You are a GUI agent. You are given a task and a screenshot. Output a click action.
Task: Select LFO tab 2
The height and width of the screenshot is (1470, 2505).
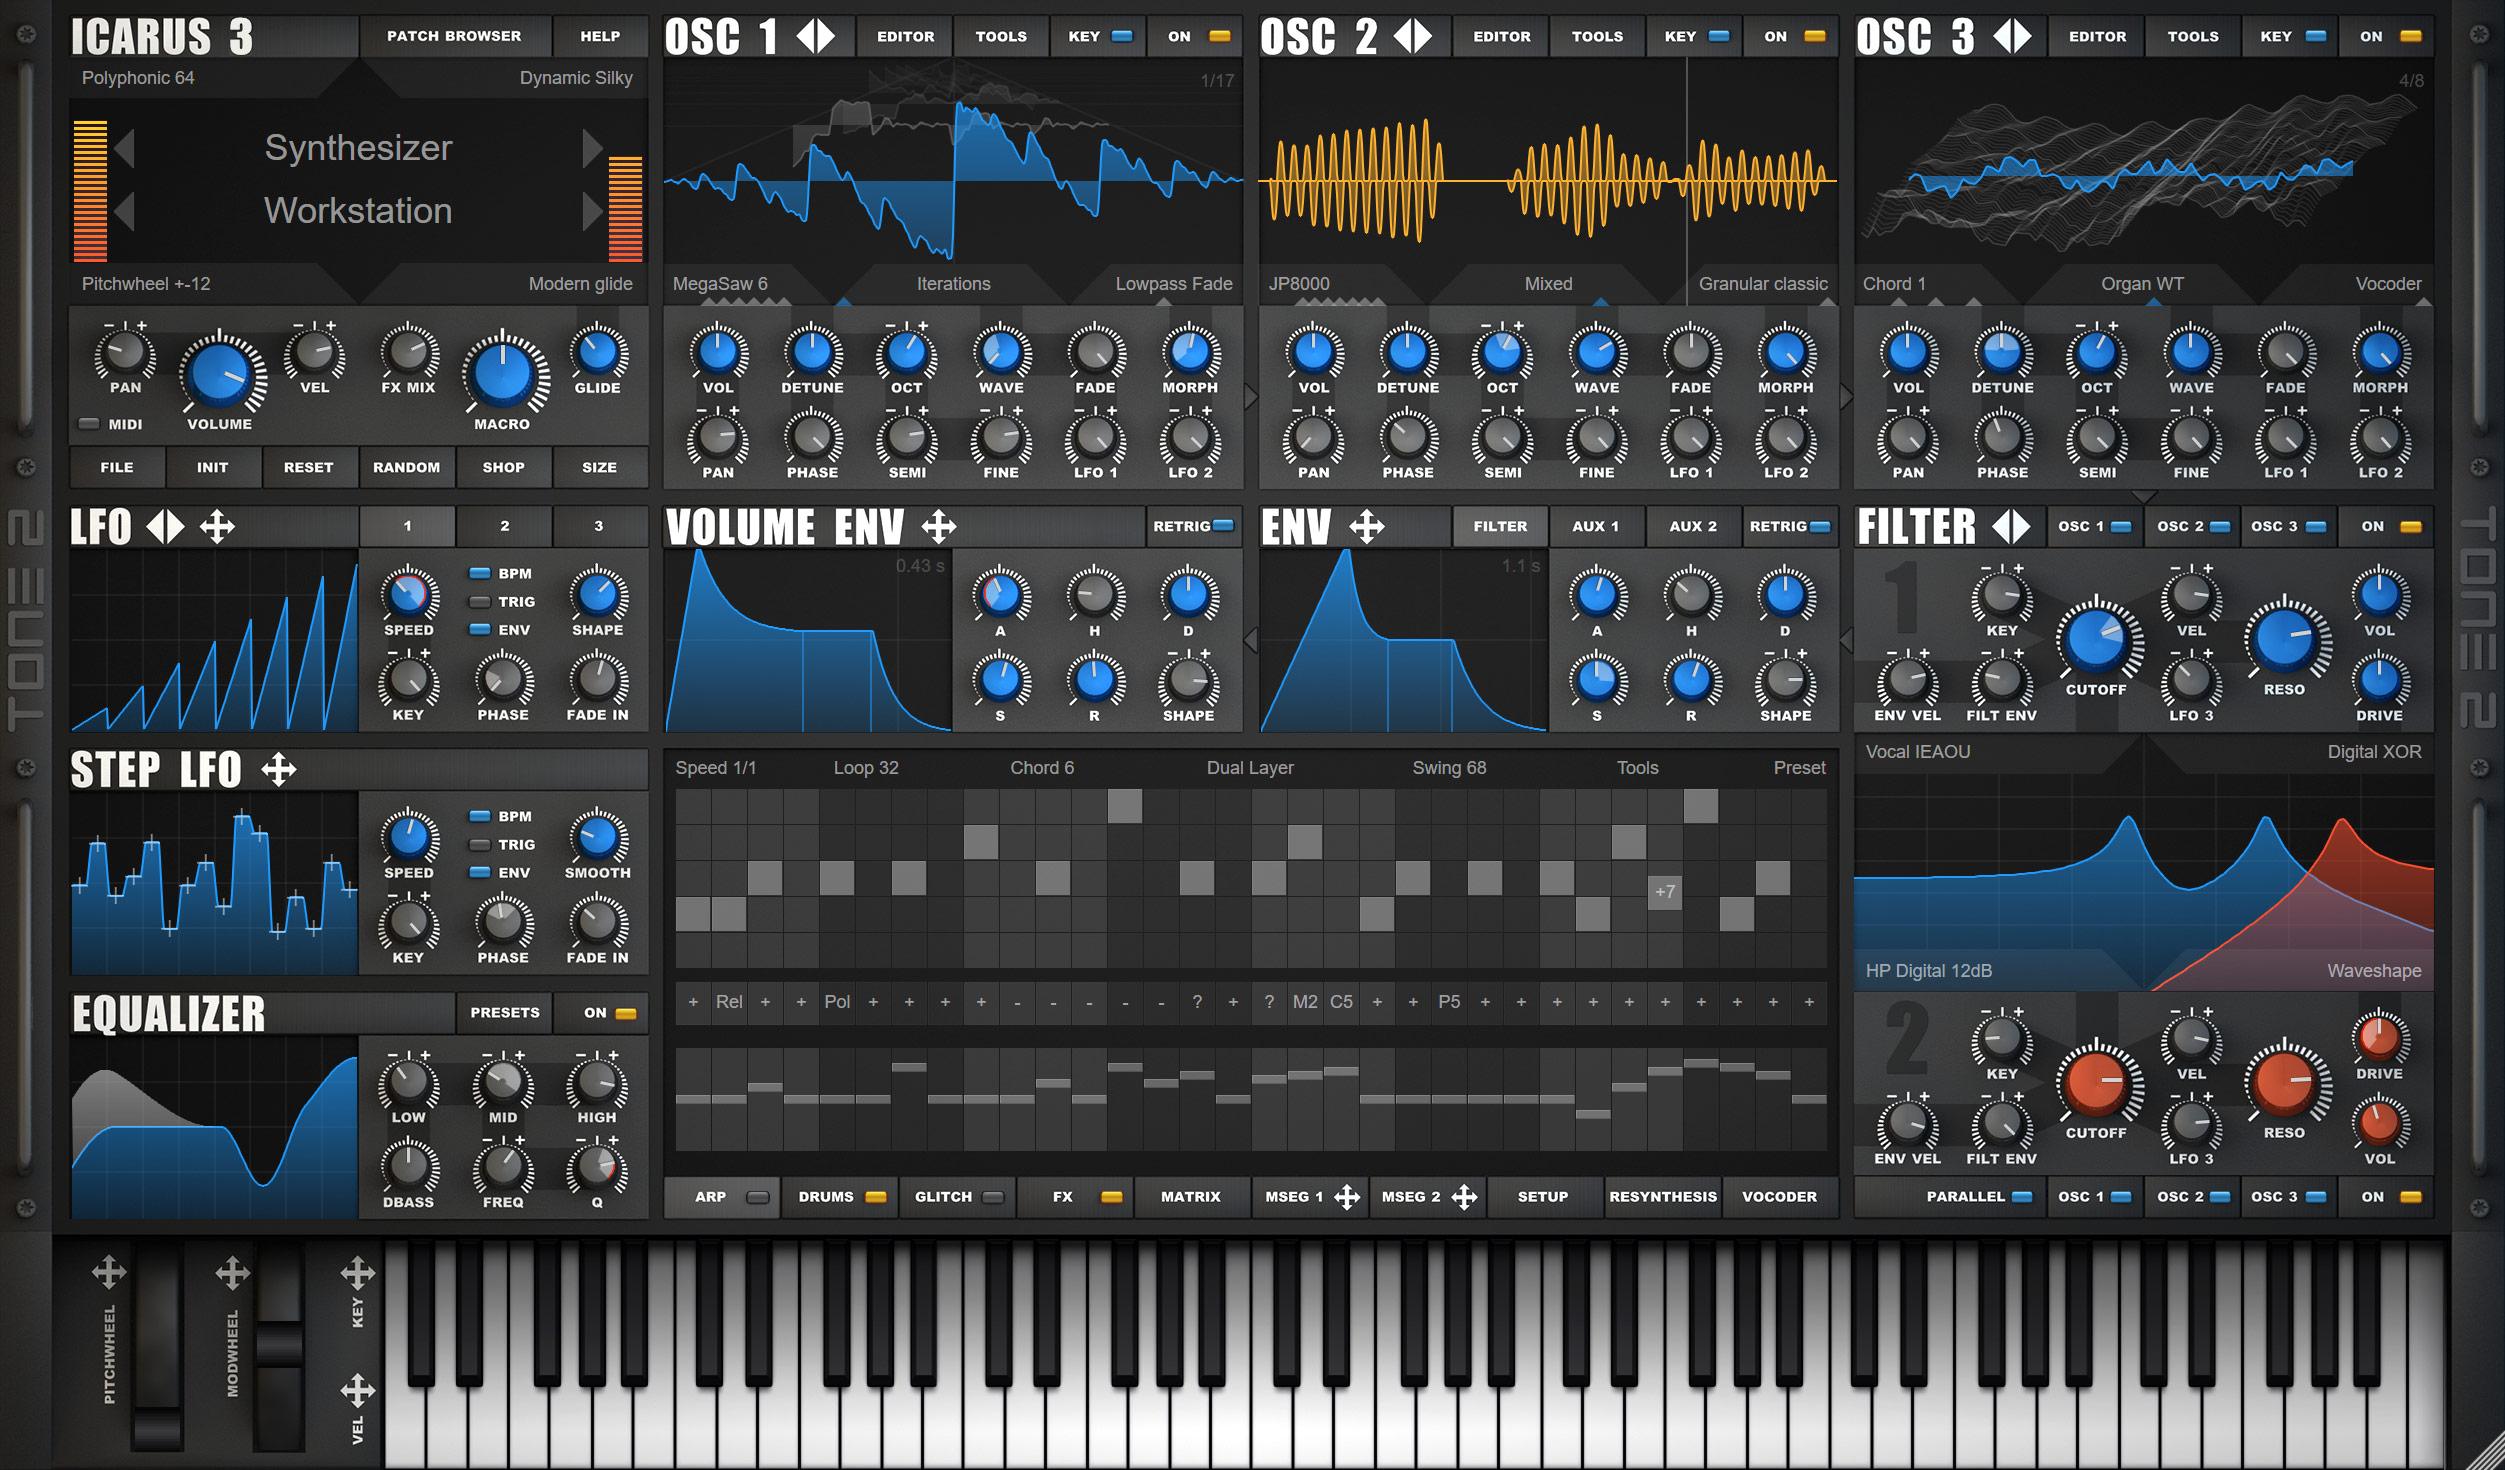click(x=504, y=526)
